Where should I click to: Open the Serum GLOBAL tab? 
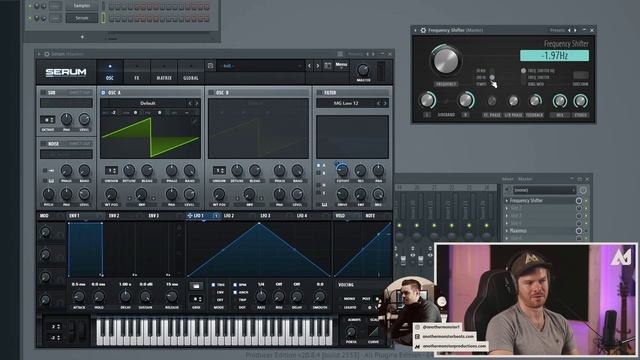[191, 72]
